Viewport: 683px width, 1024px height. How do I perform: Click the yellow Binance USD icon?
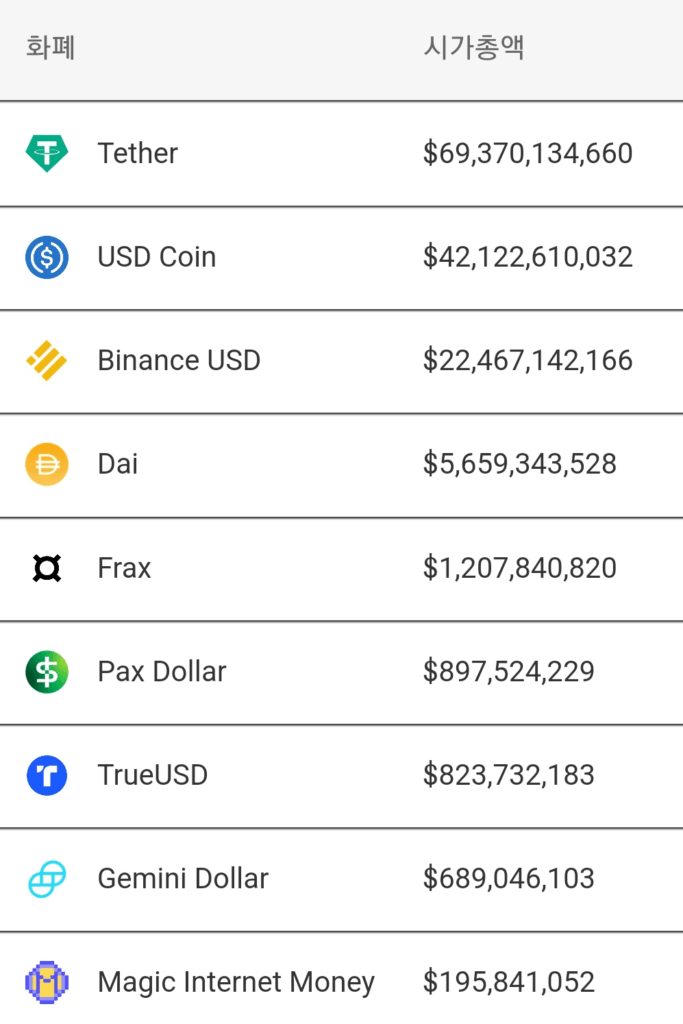[x=46, y=360]
